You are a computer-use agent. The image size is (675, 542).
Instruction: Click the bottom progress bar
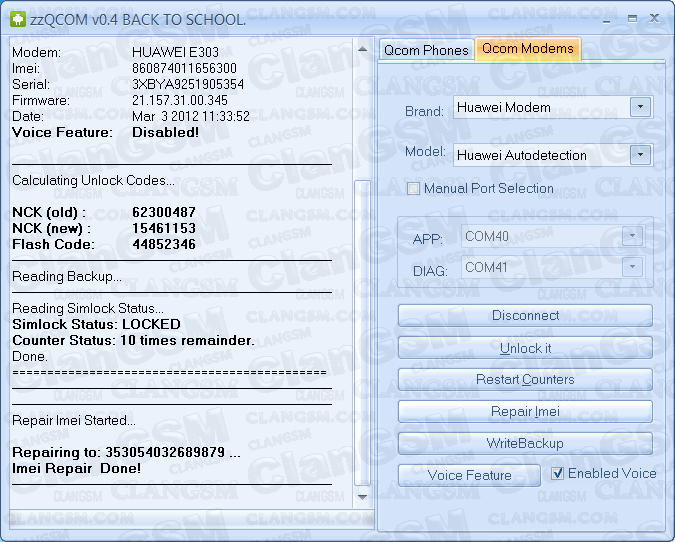click(x=191, y=519)
